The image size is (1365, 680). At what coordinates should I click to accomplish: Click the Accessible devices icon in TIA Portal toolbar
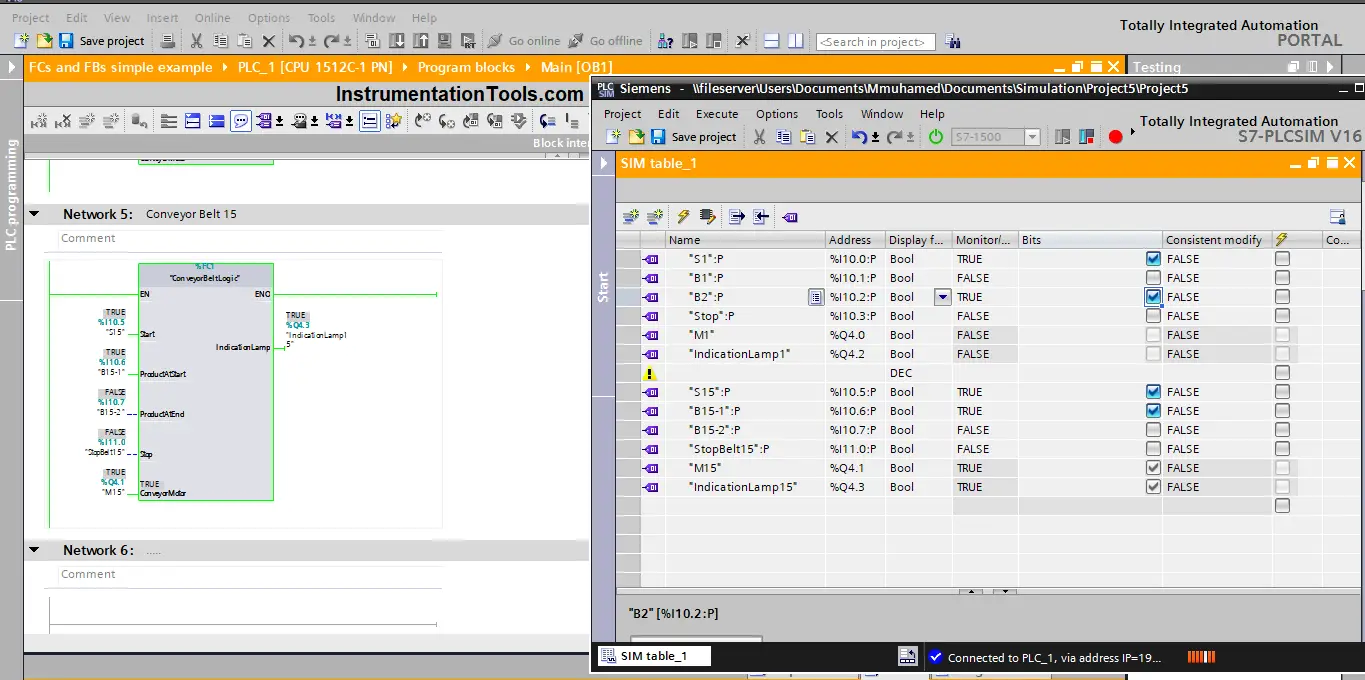click(665, 41)
